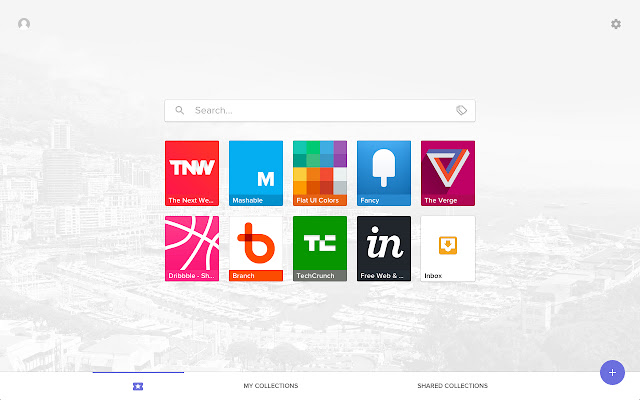
Task: Open the Branch tile
Action: (256, 249)
